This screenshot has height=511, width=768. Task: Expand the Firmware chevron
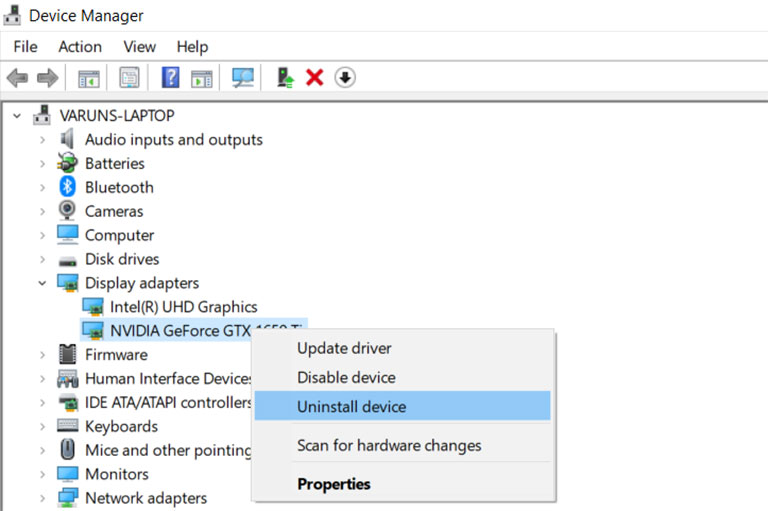pos(43,355)
